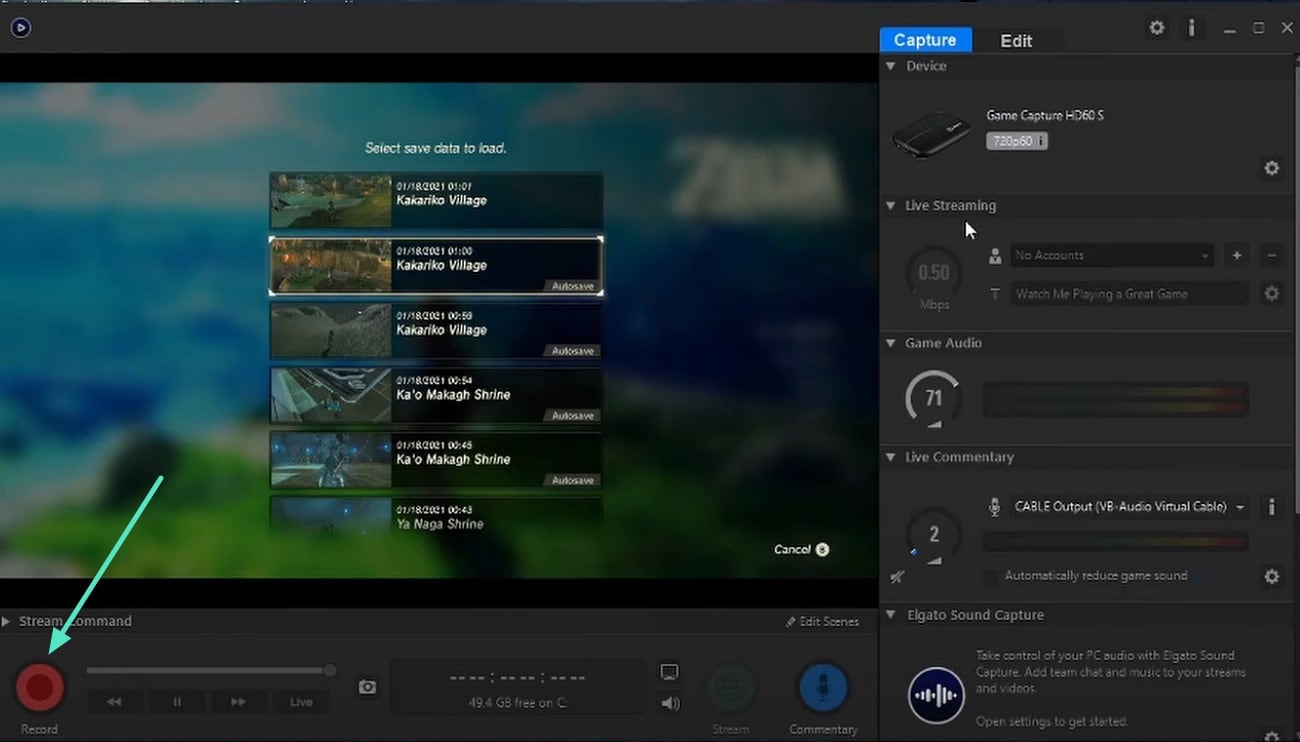Click Cancel in the game preview
The height and width of the screenshot is (742, 1300).
click(x=801, y=549)
